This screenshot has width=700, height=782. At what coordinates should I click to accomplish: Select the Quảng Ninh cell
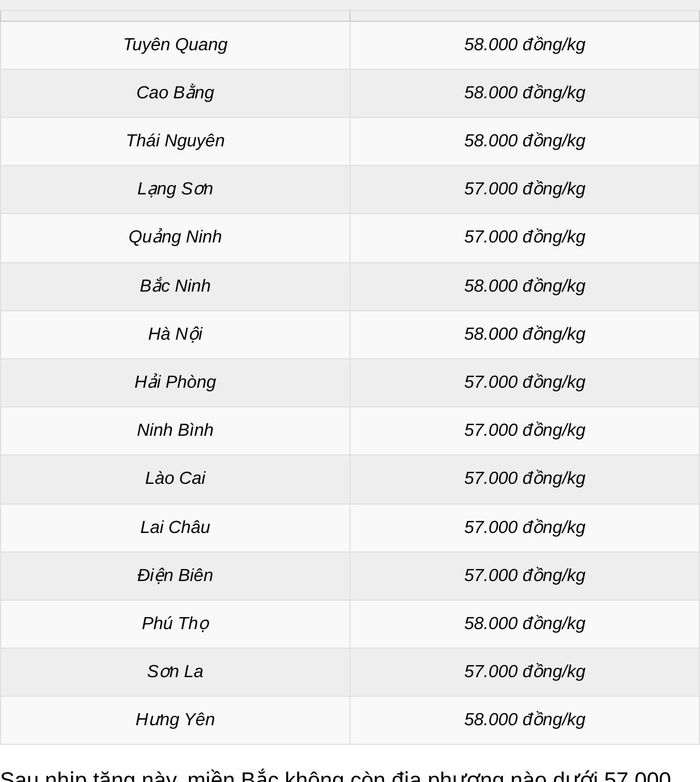[175, 237]
